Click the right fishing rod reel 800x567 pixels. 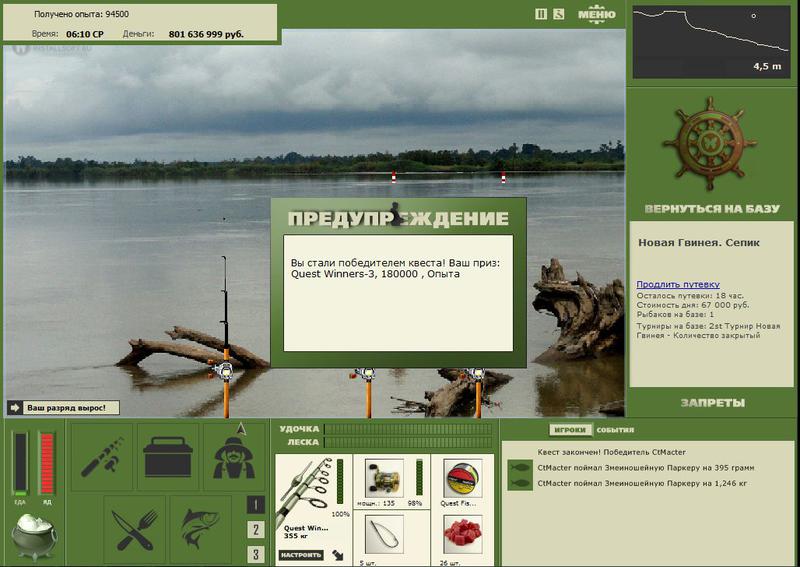476,374
